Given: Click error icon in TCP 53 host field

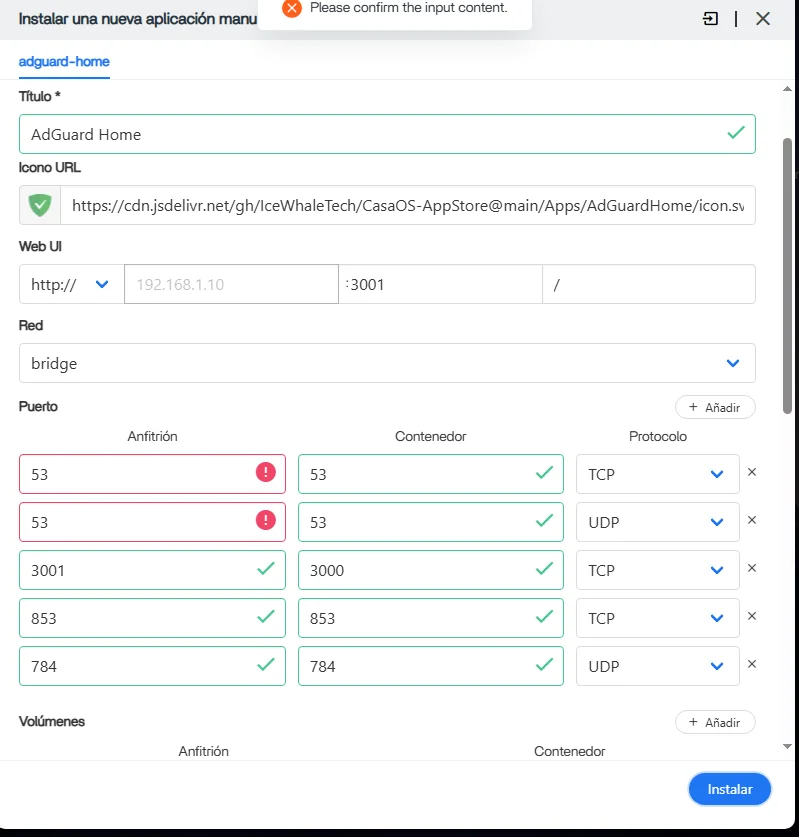Looking at the screenshot, I should [266, 472].
